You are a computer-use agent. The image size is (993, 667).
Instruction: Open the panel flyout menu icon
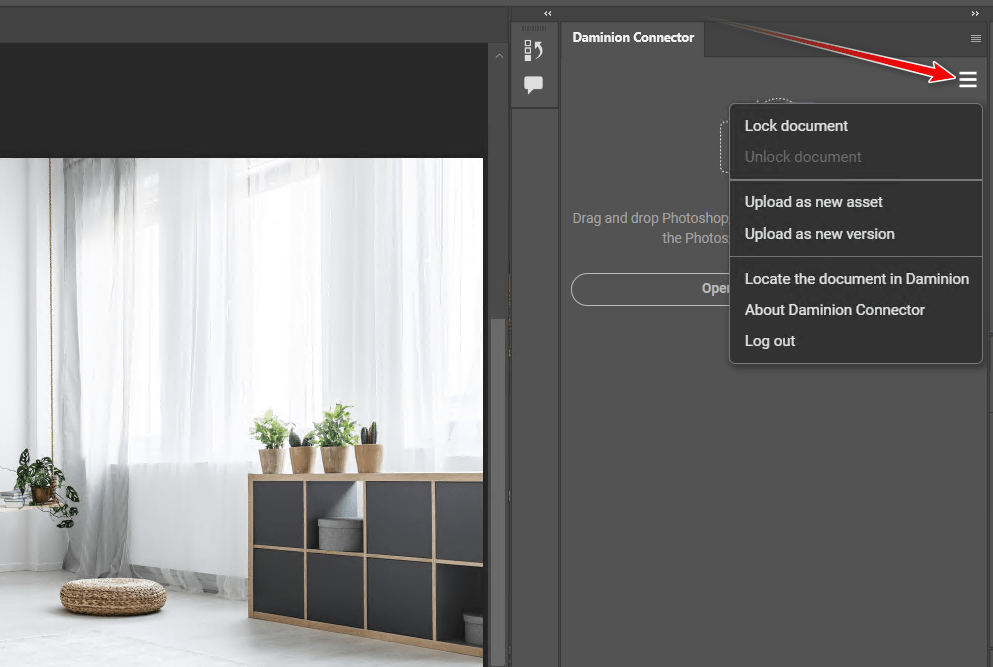pyautogui.click(x=976, y=38)
